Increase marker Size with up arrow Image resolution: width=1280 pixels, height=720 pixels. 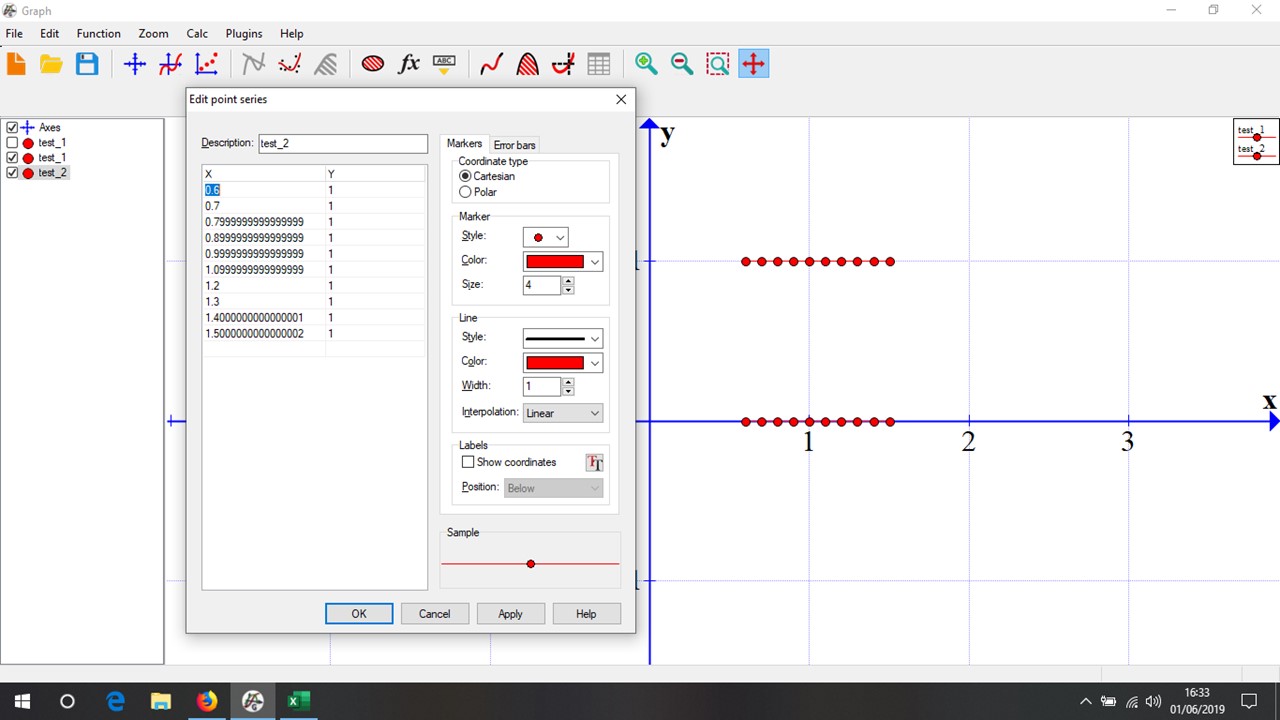[x=568, y=280]
